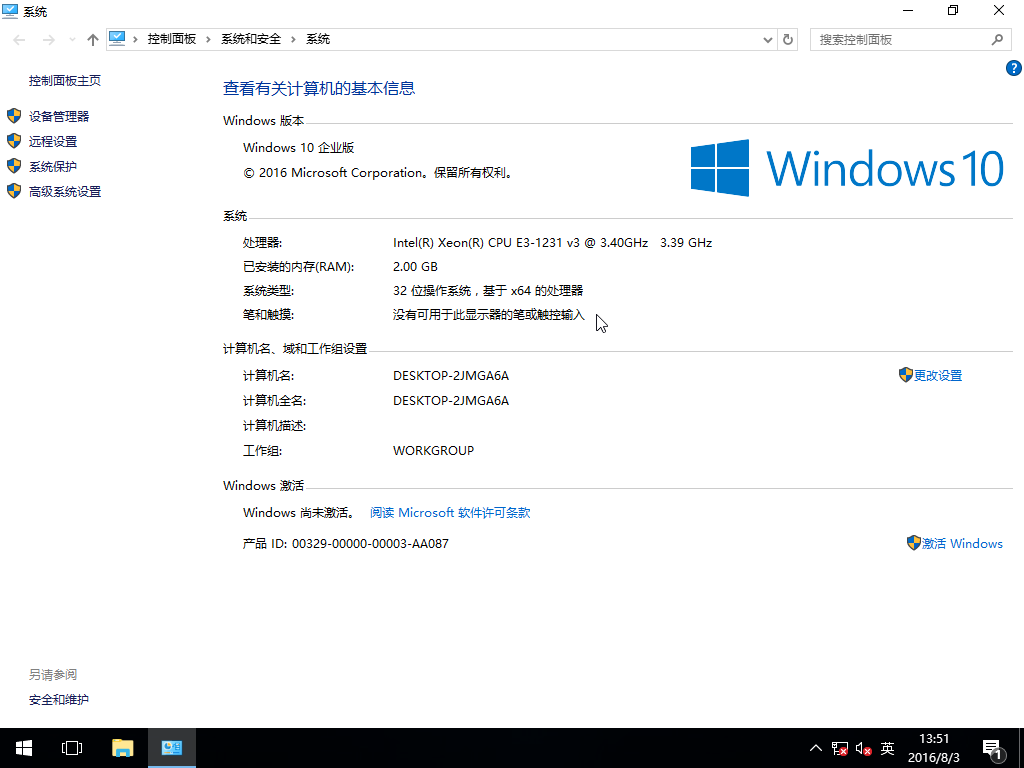
Task: Open Task View on the taskbar
Action: [x=72, y=748]
